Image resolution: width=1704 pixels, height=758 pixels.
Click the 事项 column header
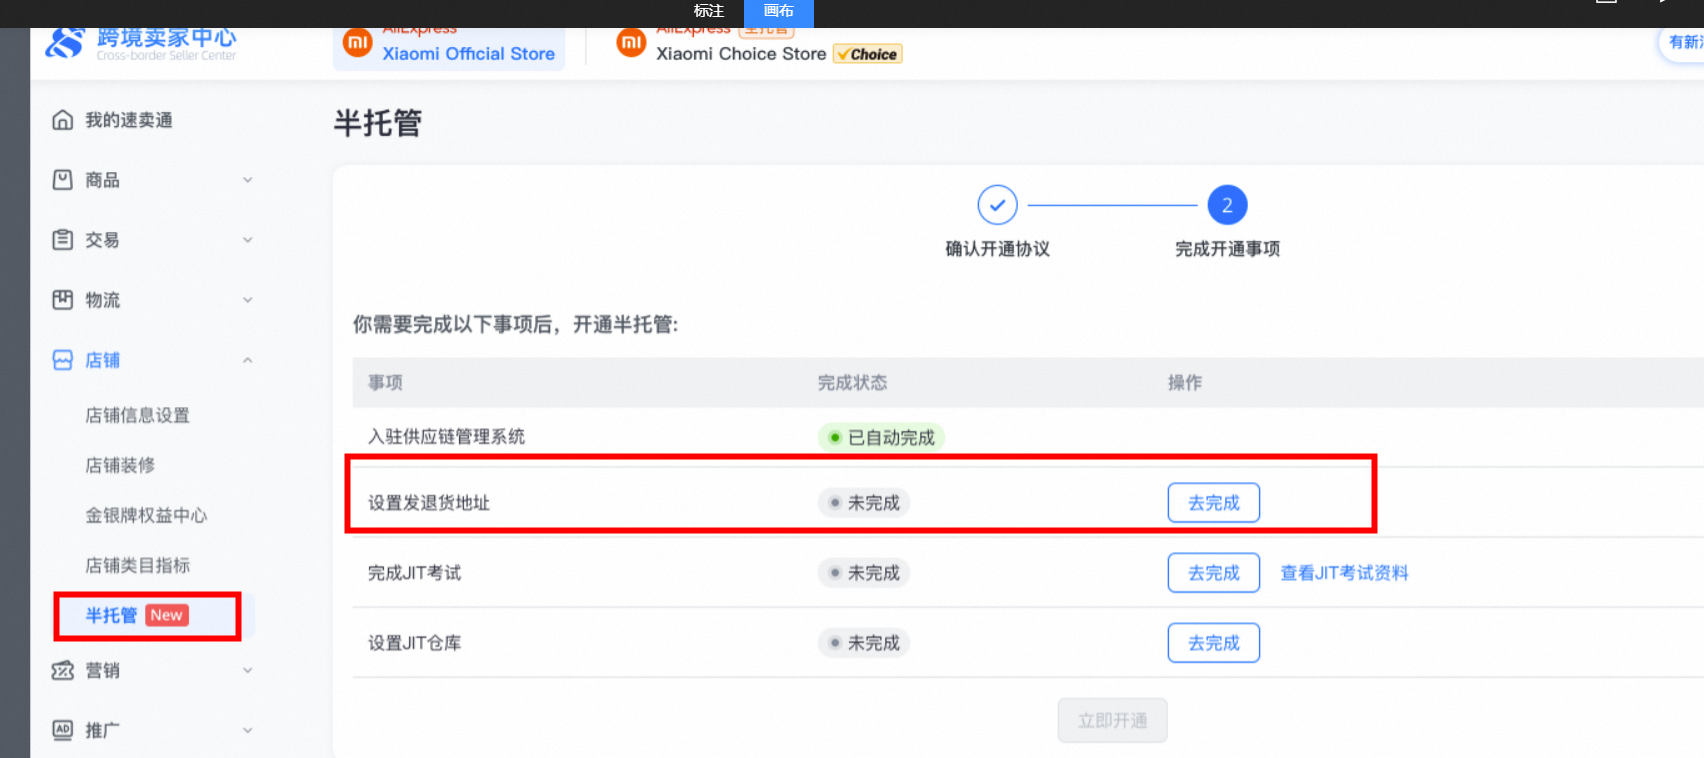[x=385, y=382]
